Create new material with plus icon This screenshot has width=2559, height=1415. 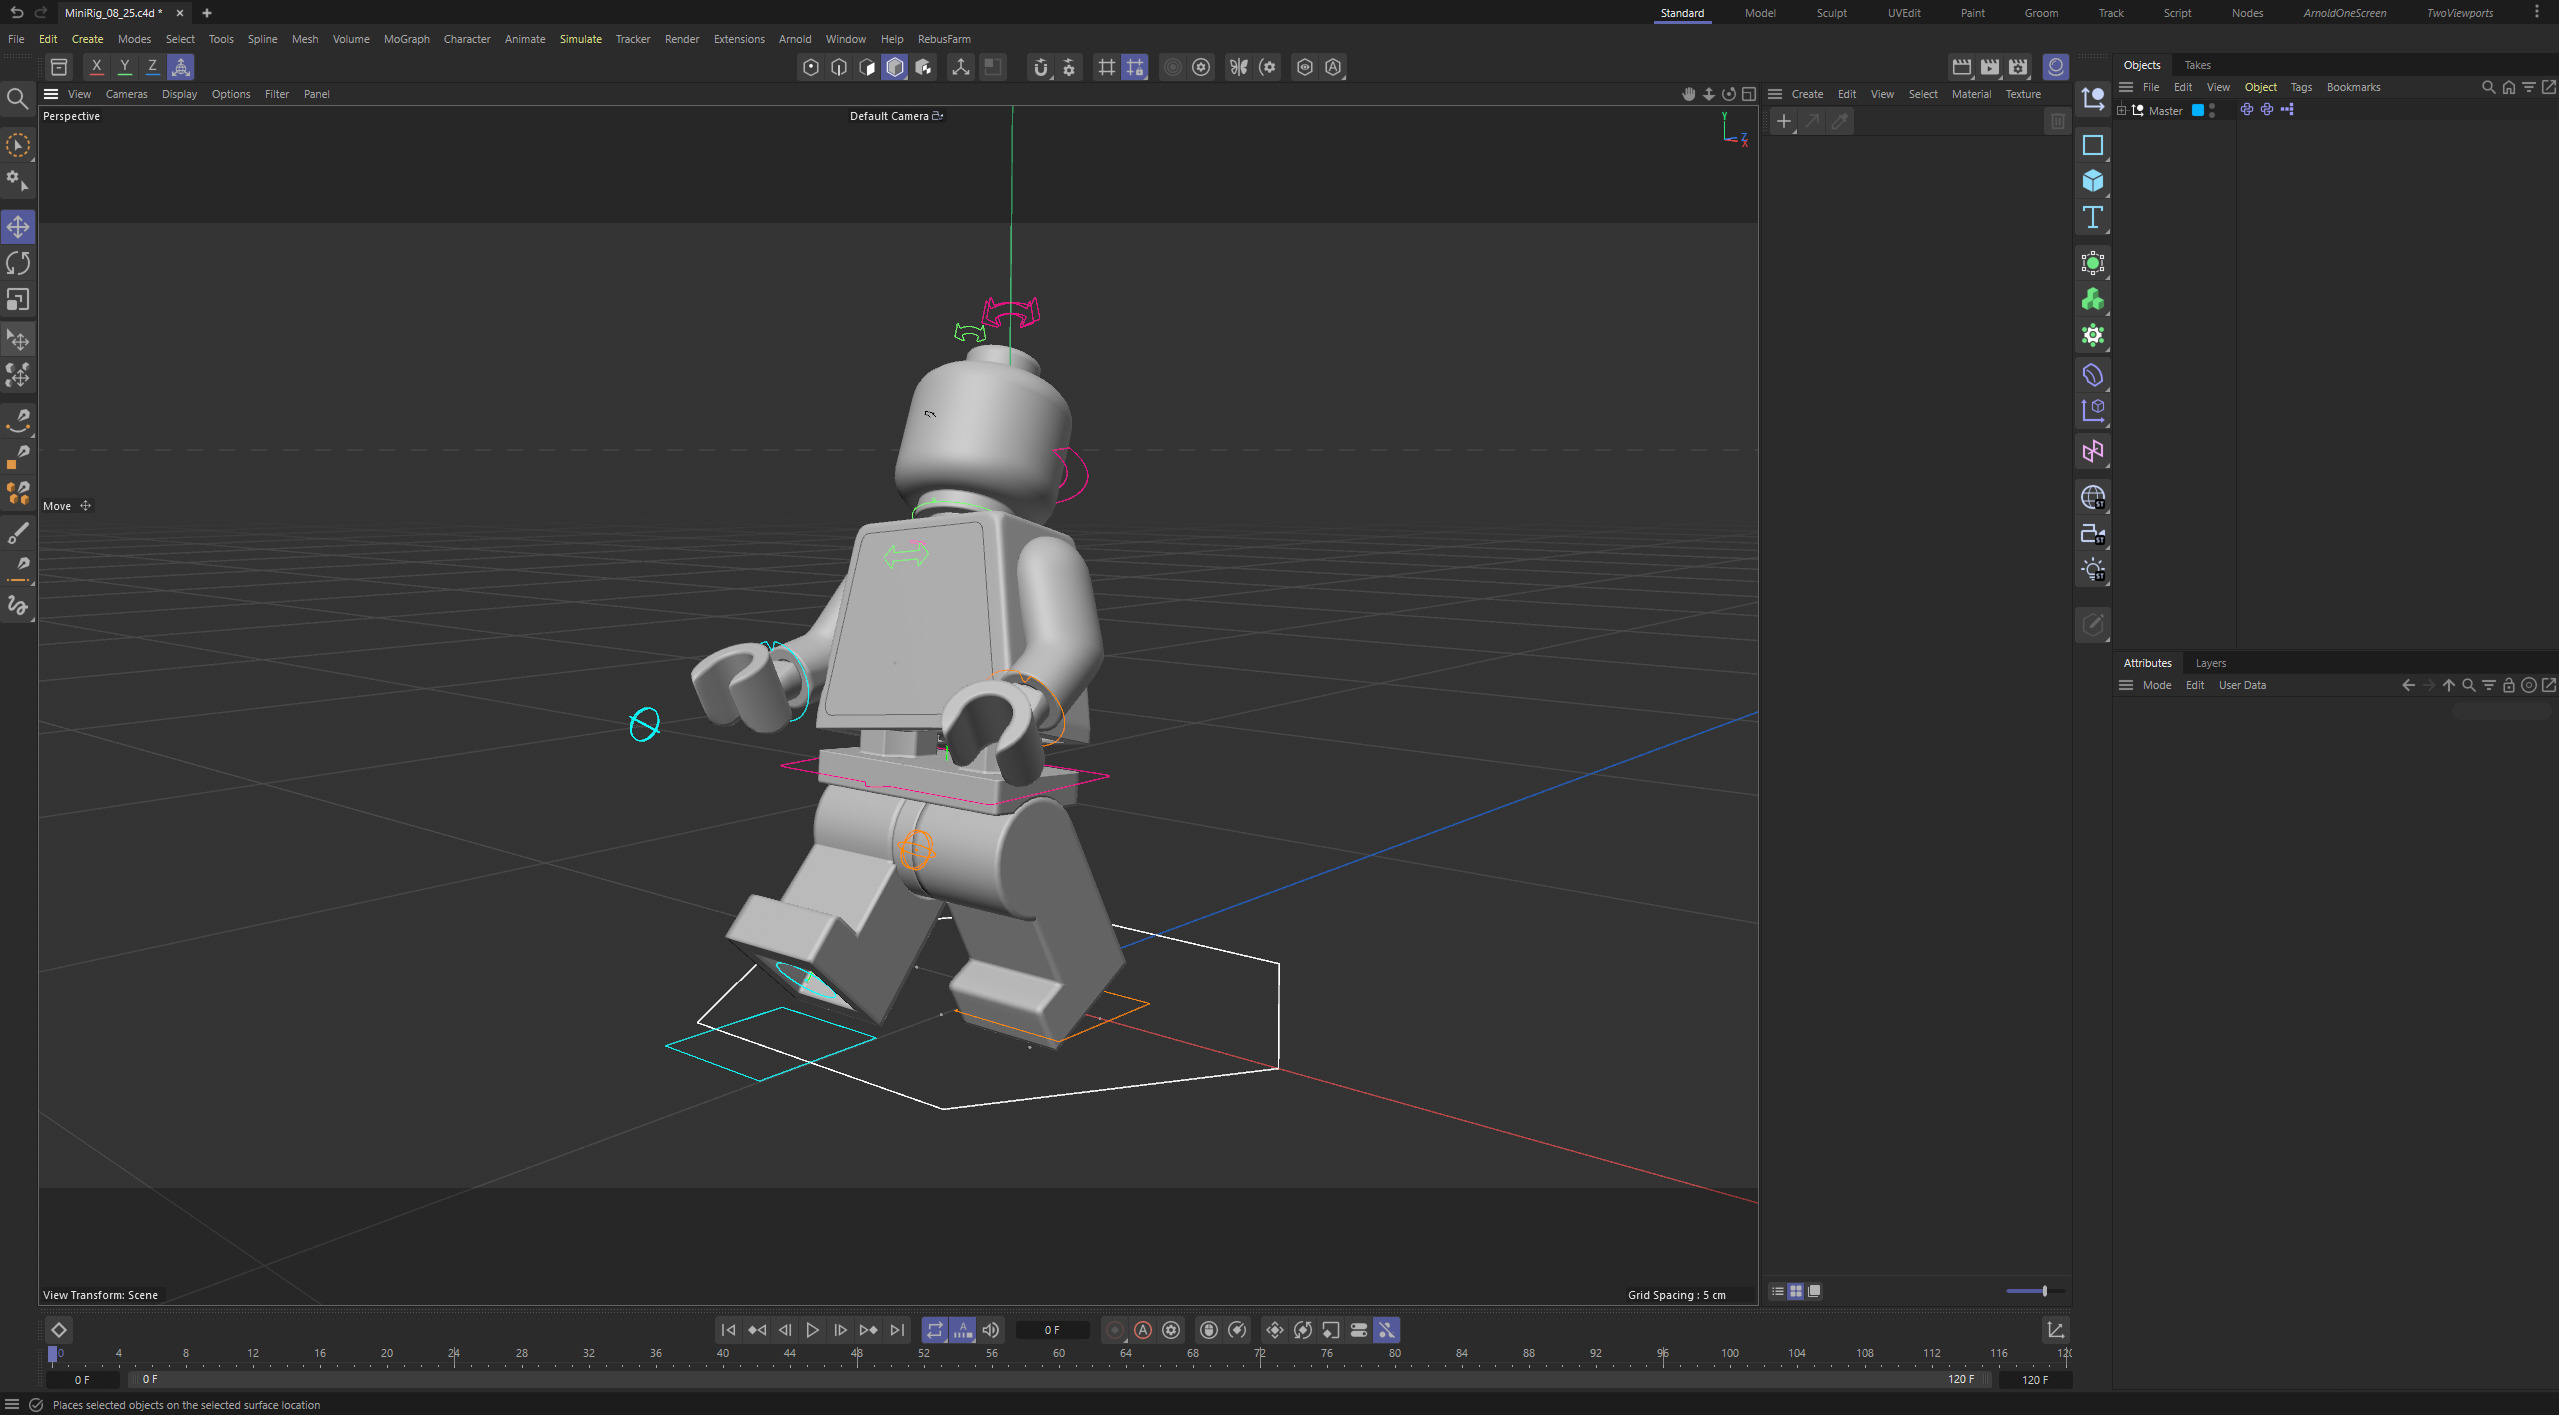click(x=1784, y=121)
